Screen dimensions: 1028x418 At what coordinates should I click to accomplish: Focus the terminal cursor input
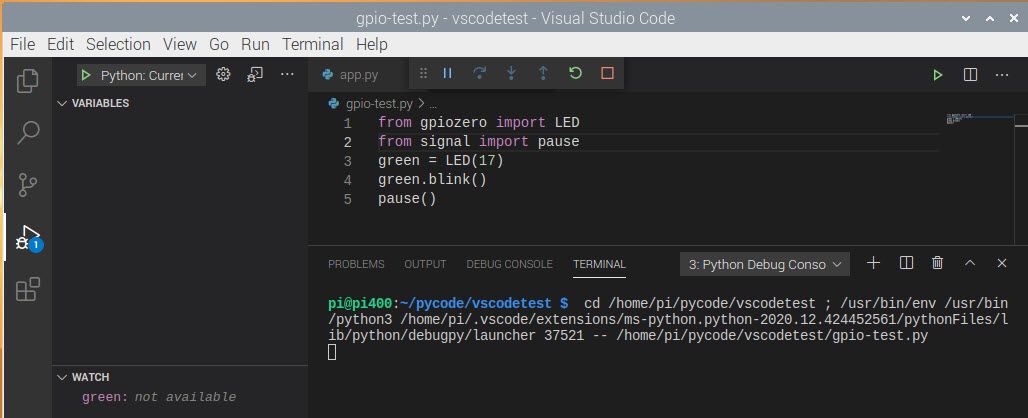pos(332,352)
